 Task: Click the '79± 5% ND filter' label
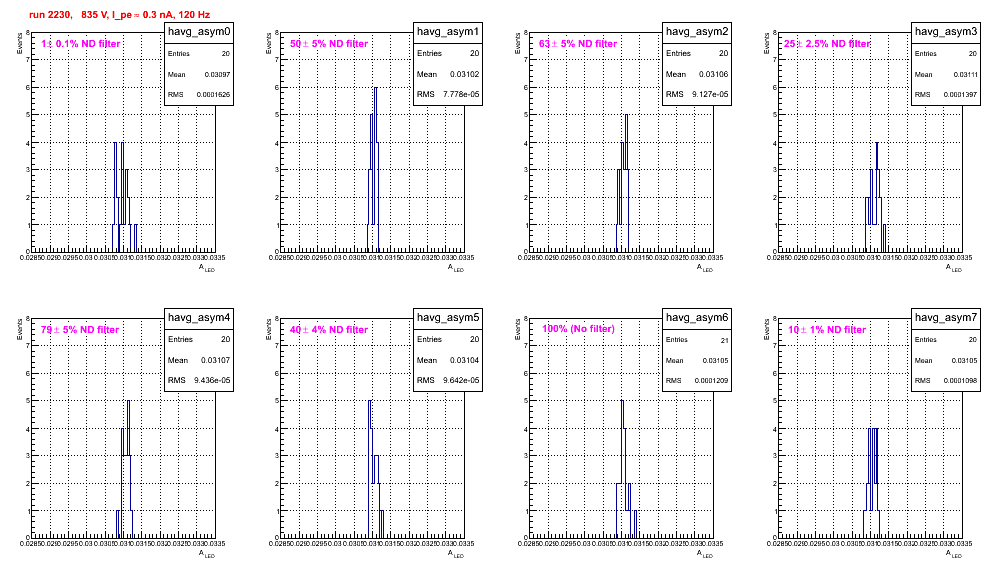80,330
